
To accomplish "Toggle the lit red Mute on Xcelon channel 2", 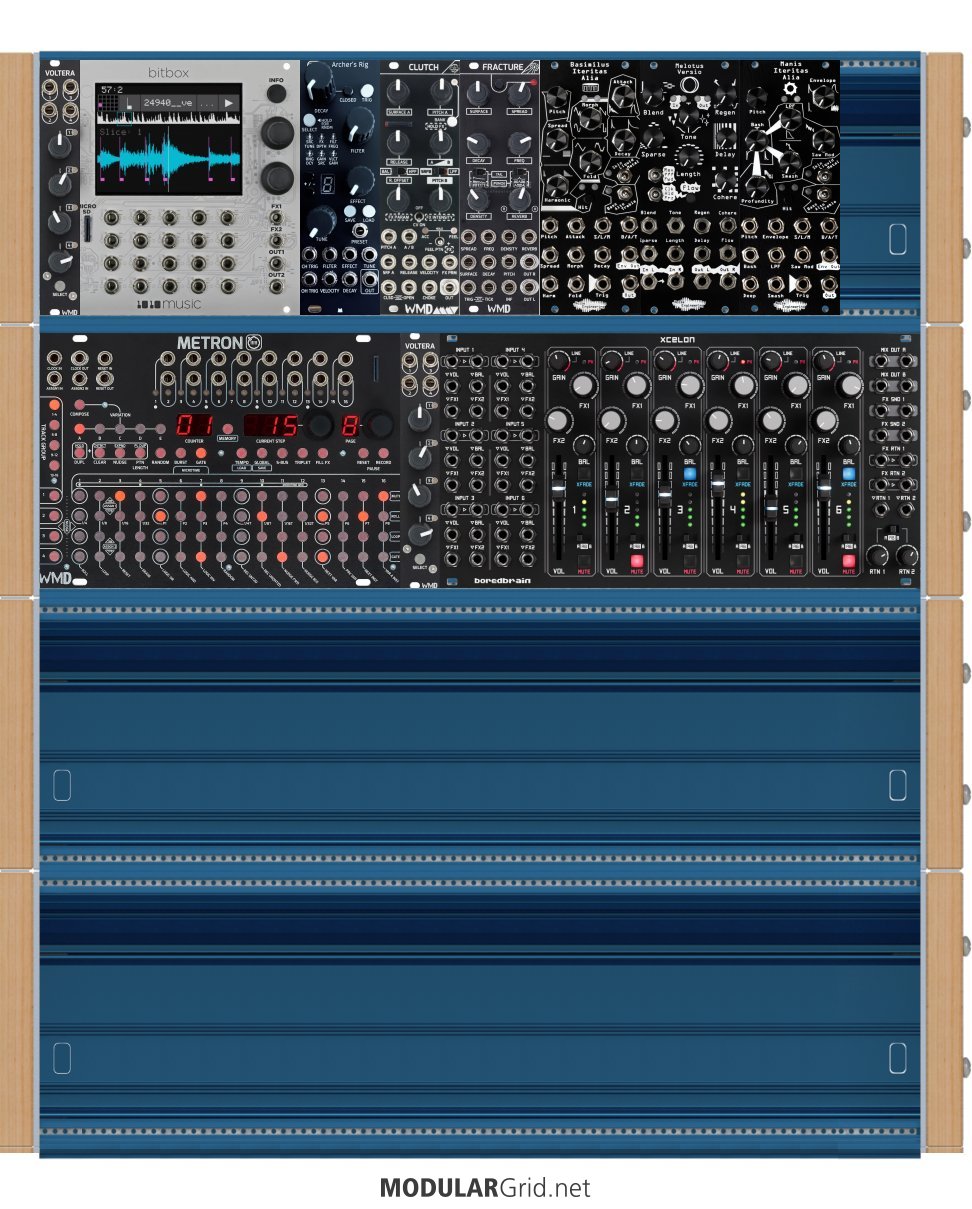I will coord(636,561).
